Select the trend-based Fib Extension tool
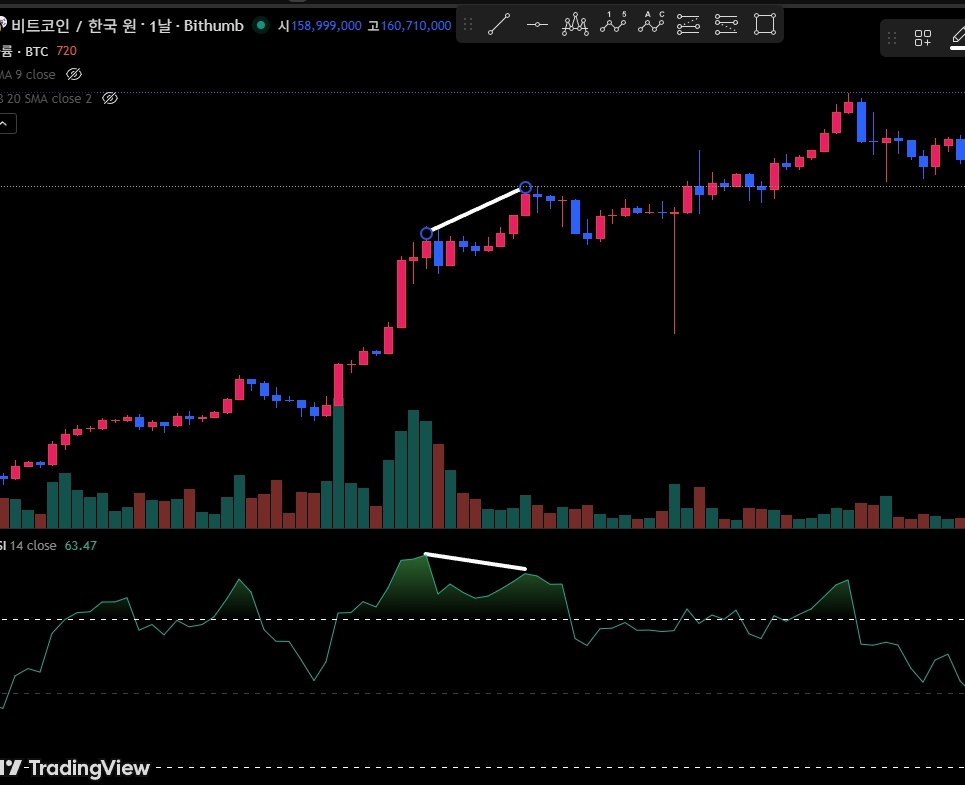This screenshot has height=785, width=965. [726, 25]
